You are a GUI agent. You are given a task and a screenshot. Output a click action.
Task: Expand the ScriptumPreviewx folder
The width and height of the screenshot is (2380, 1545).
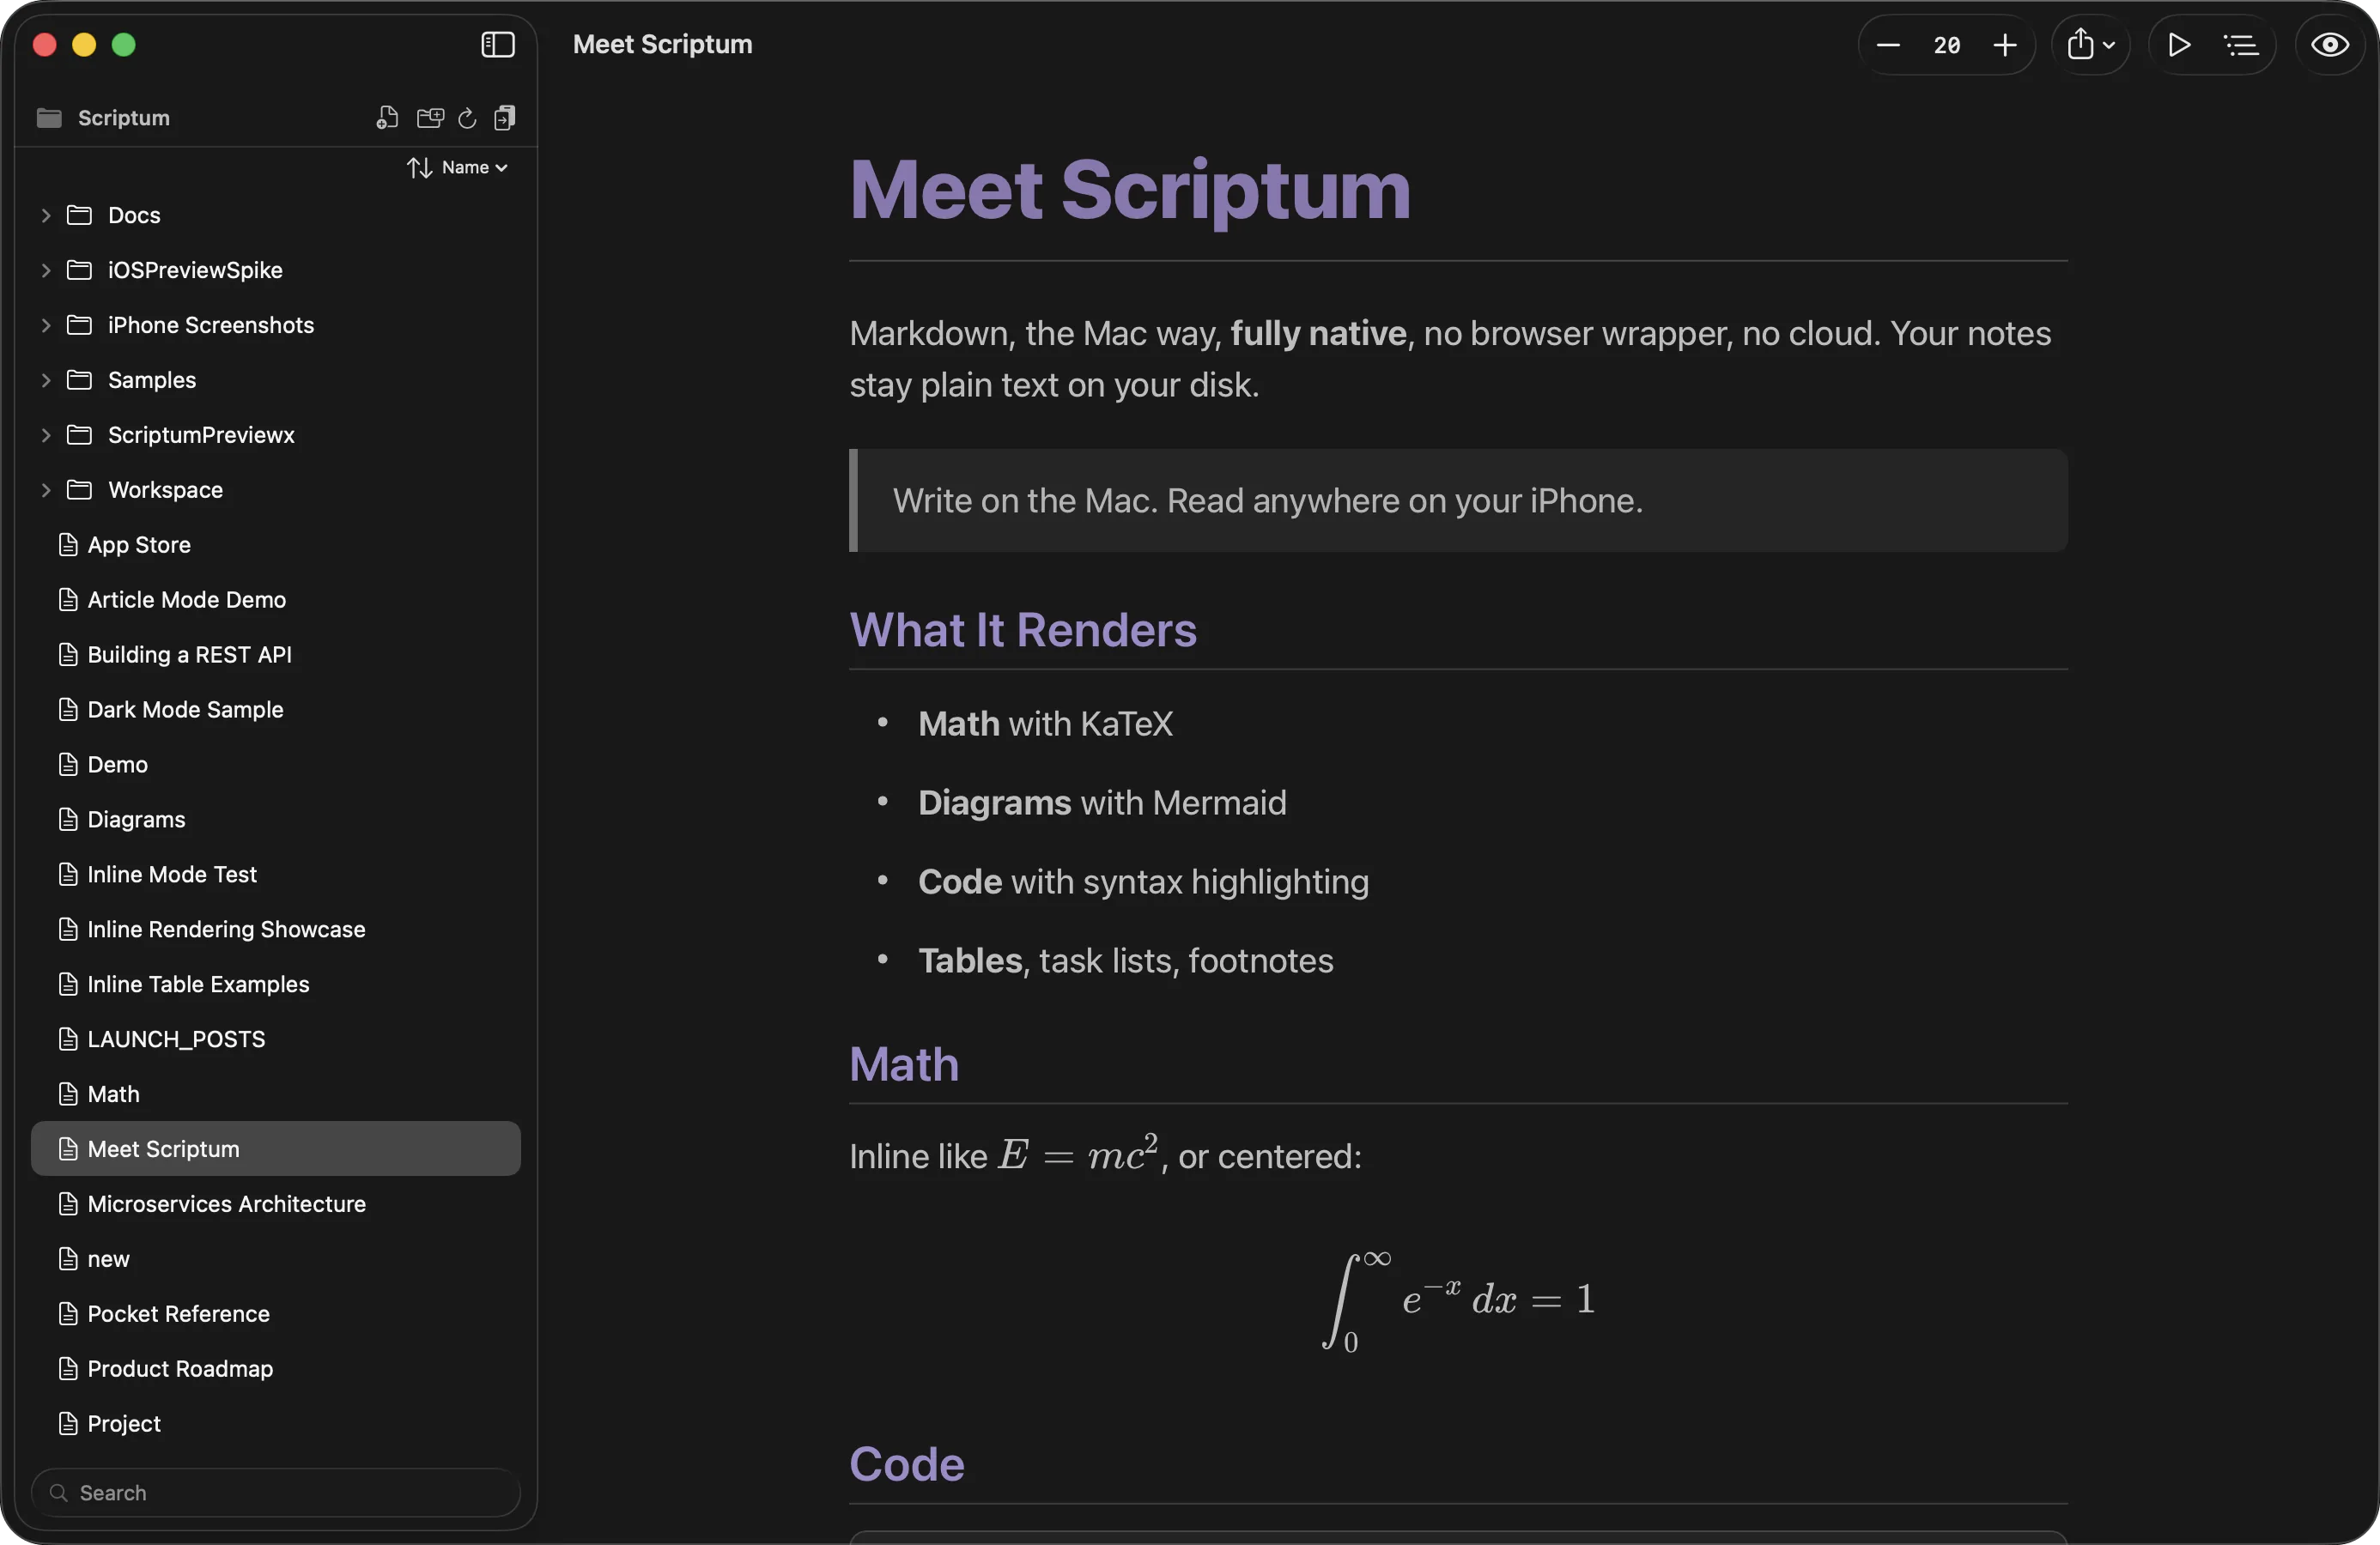coord(46,435)
